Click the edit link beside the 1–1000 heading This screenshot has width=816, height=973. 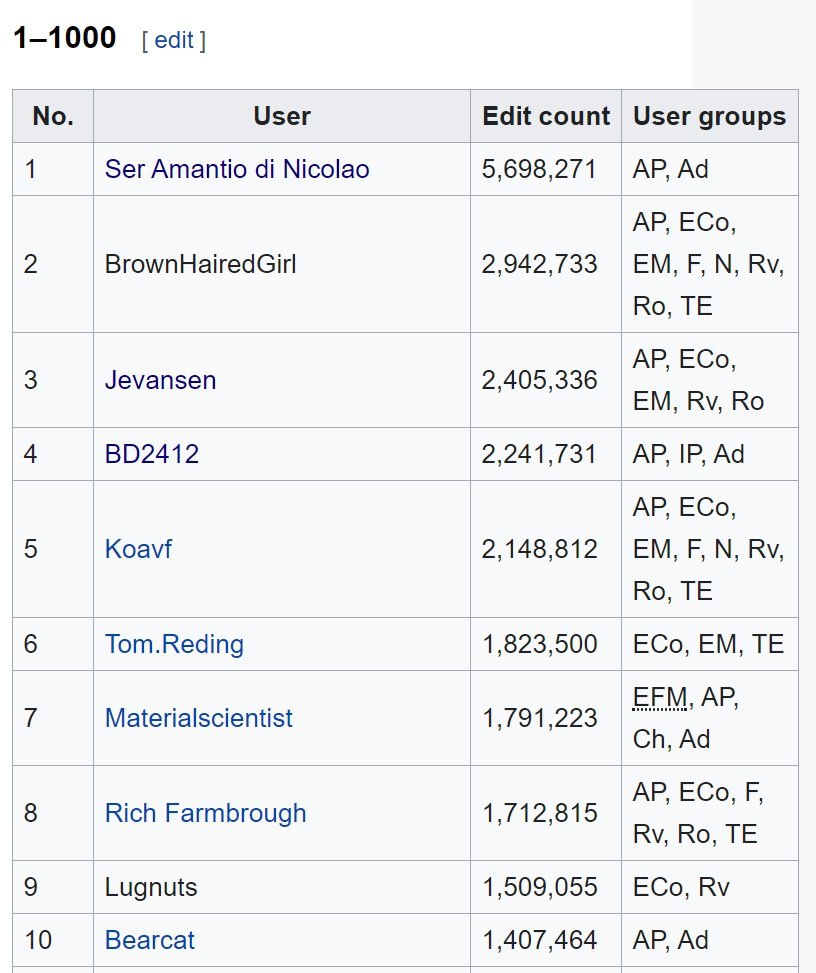[174, 40]
